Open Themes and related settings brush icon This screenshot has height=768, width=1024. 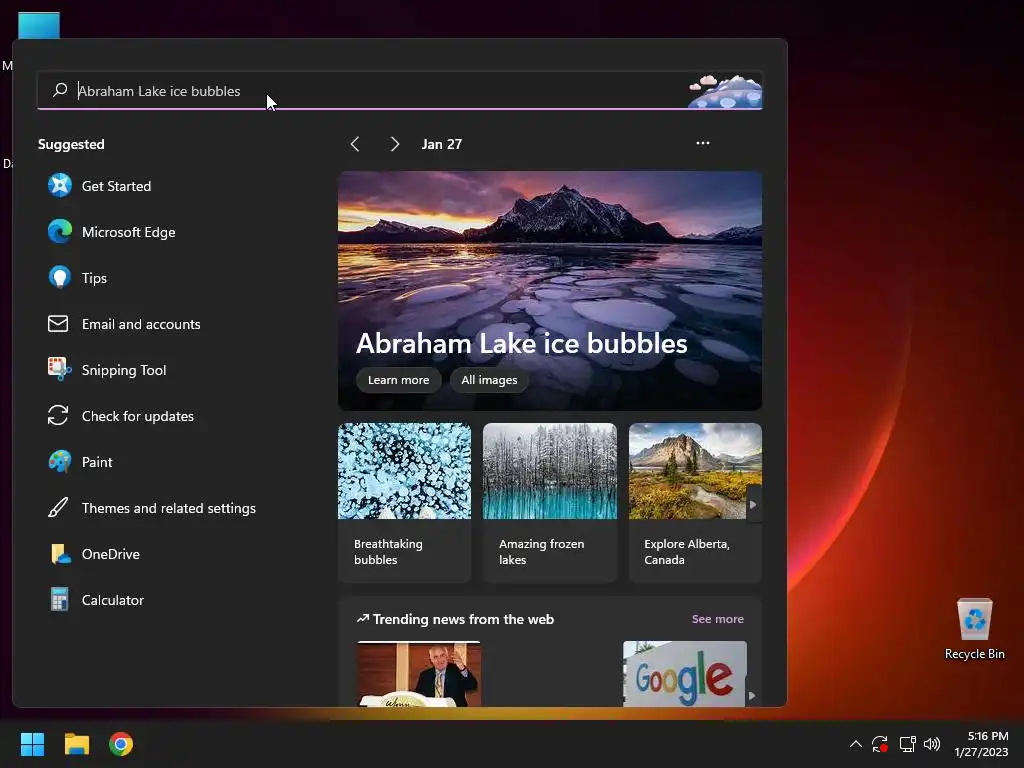(x=58, y=507)
